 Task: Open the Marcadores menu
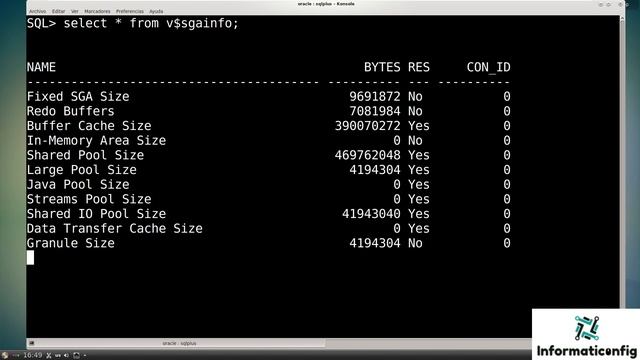97,11
